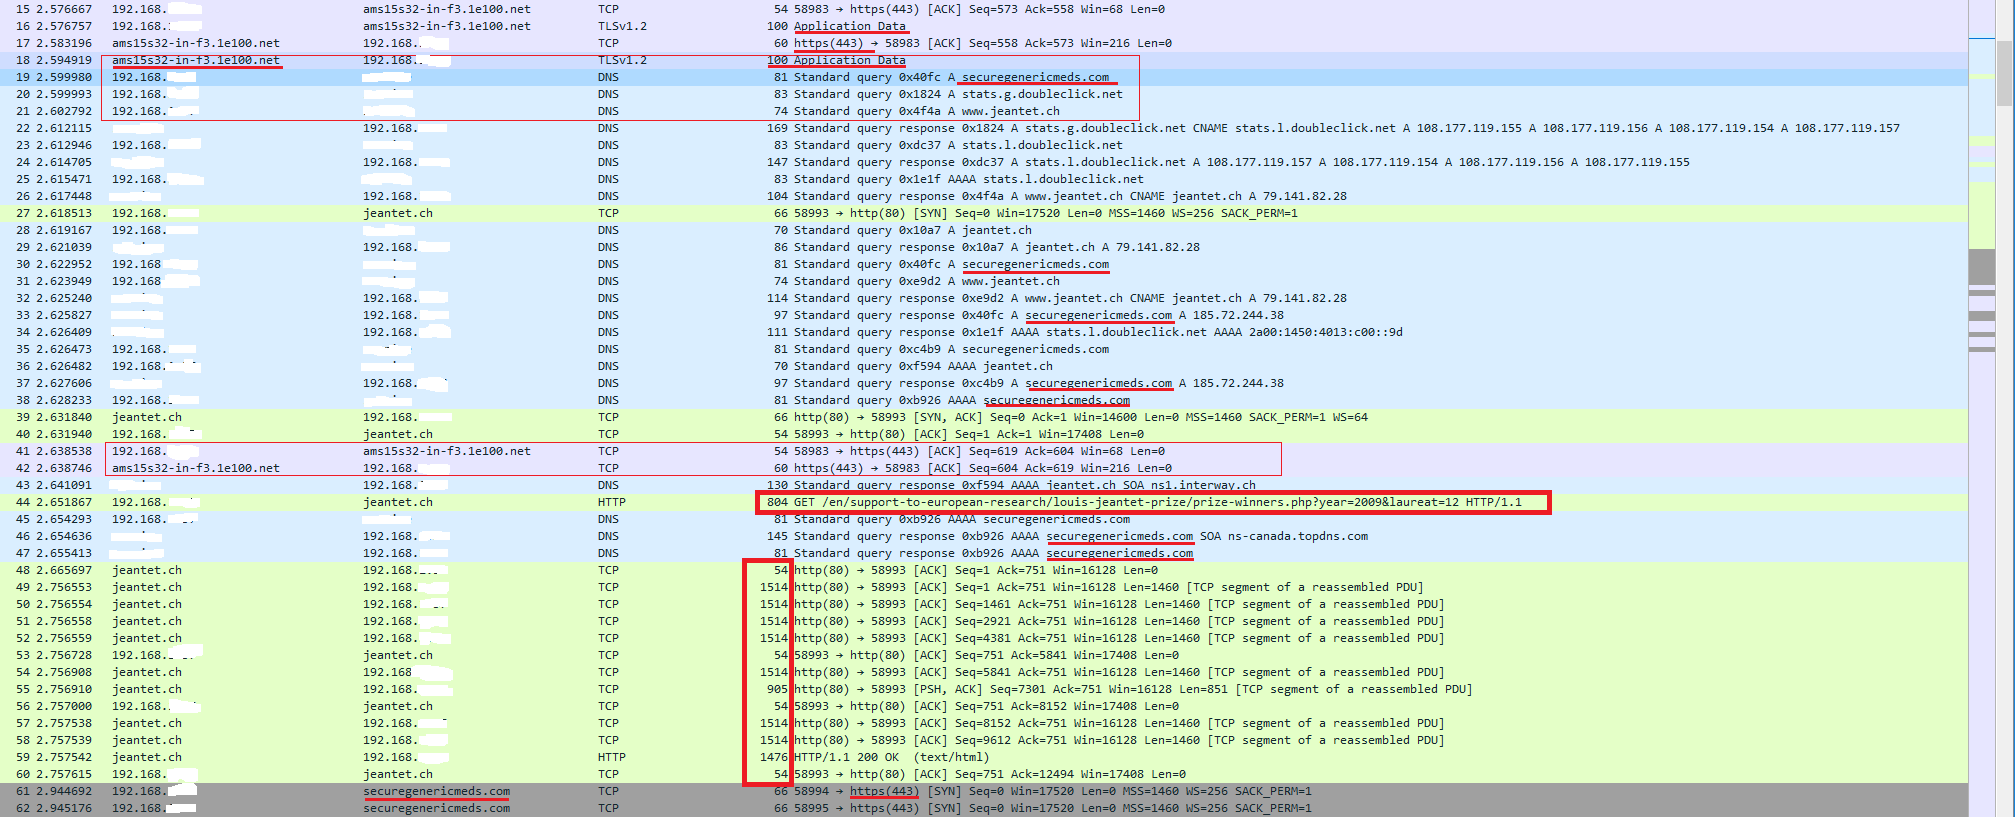This screenshot has width=2015, height=817.
Task: Select packet 24 DNS response 0xdc37
Action: [984, 162]
